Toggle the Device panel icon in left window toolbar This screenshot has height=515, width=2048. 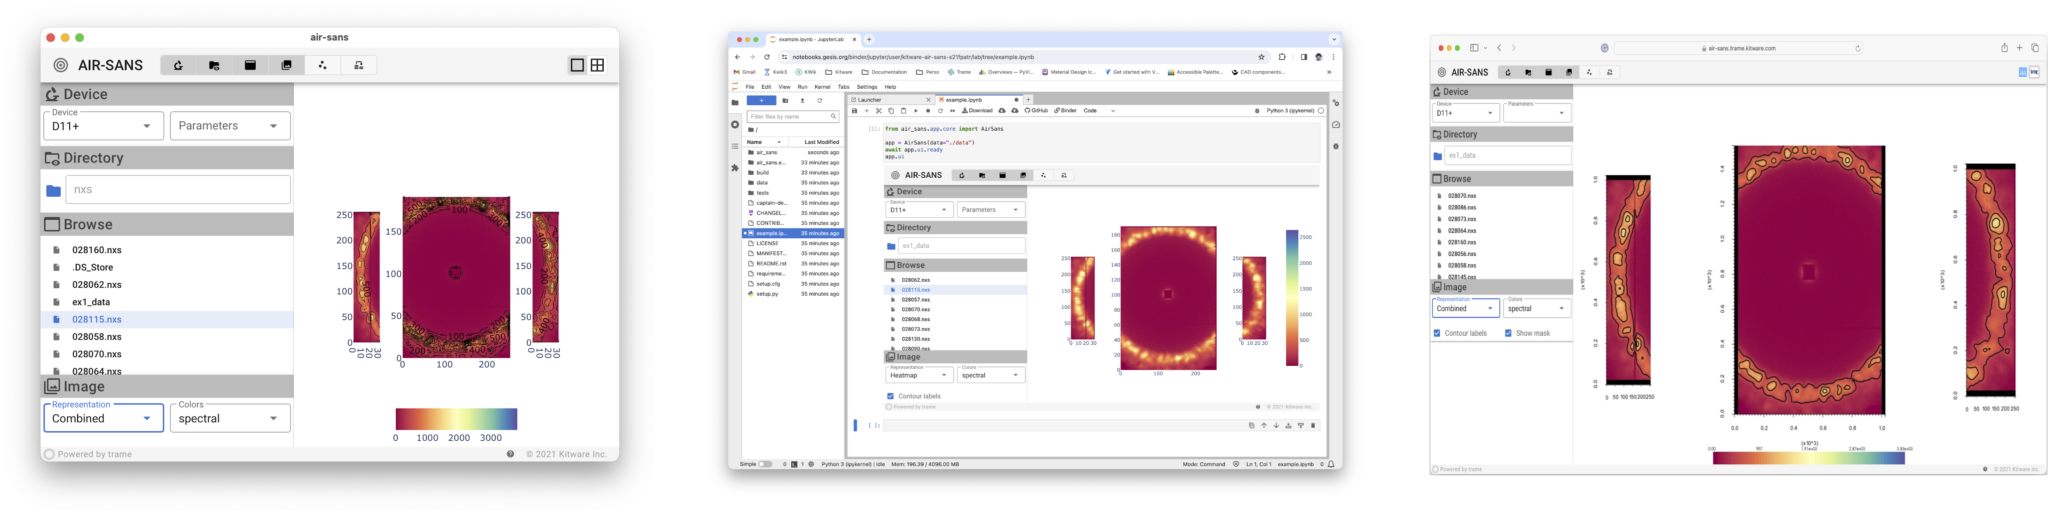coord(178,65)
